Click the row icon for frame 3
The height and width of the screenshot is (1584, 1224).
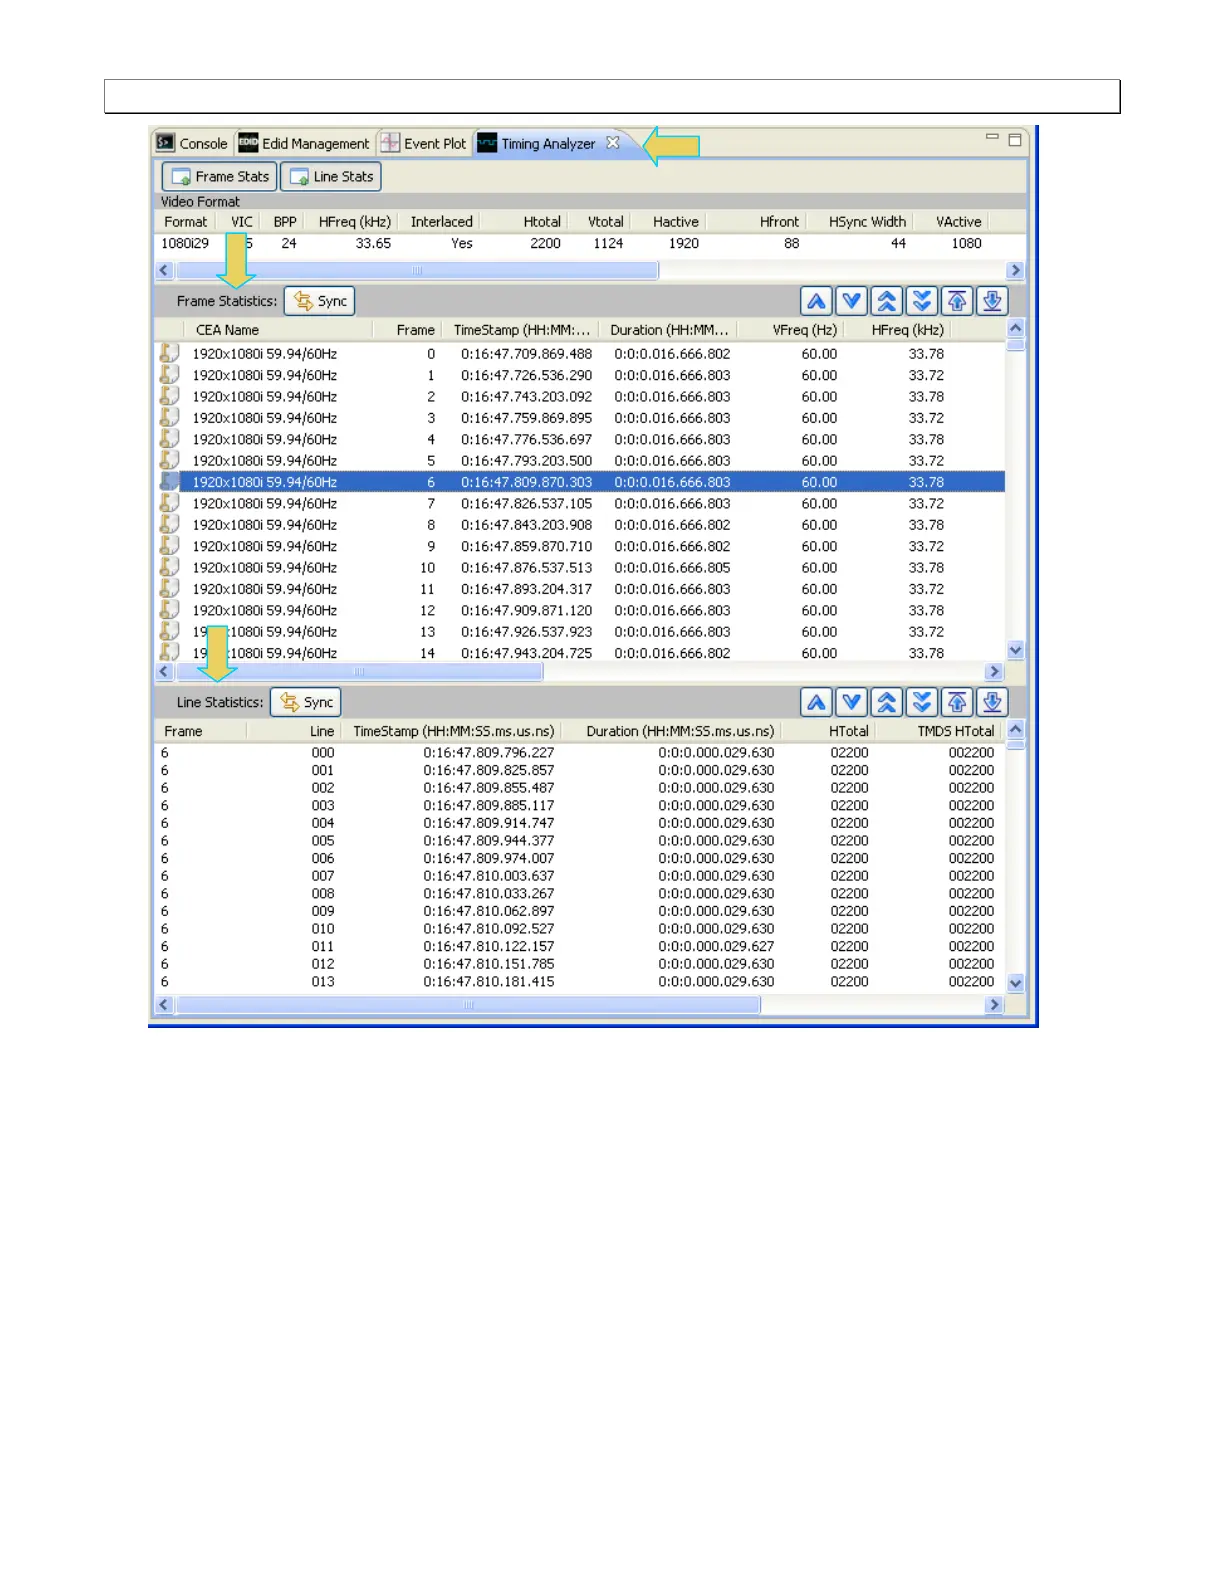[170, 417]
